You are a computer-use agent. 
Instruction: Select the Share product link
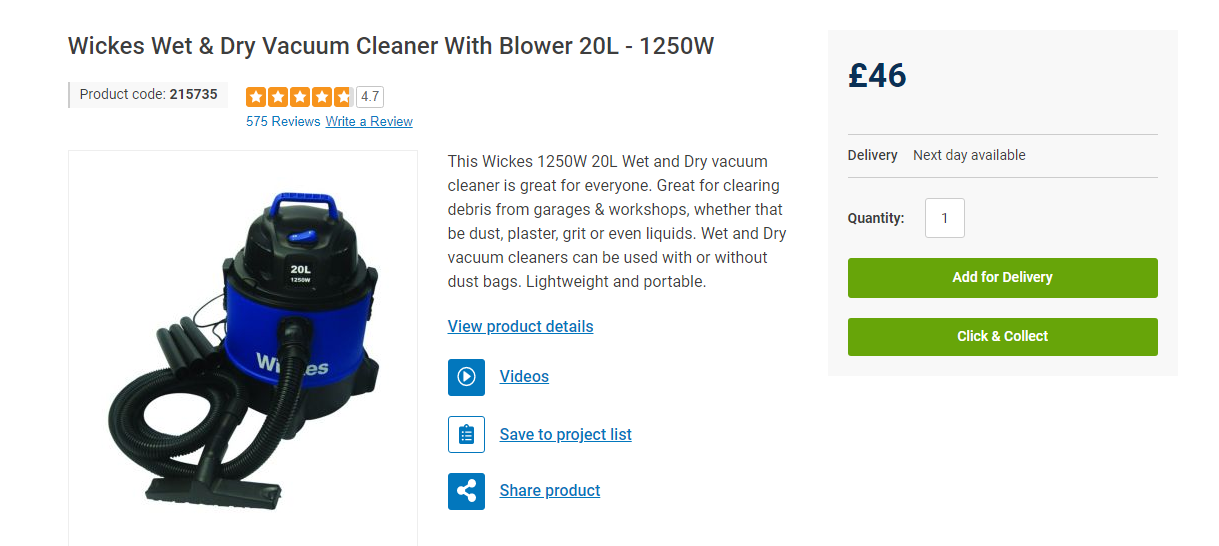[550, 490]
